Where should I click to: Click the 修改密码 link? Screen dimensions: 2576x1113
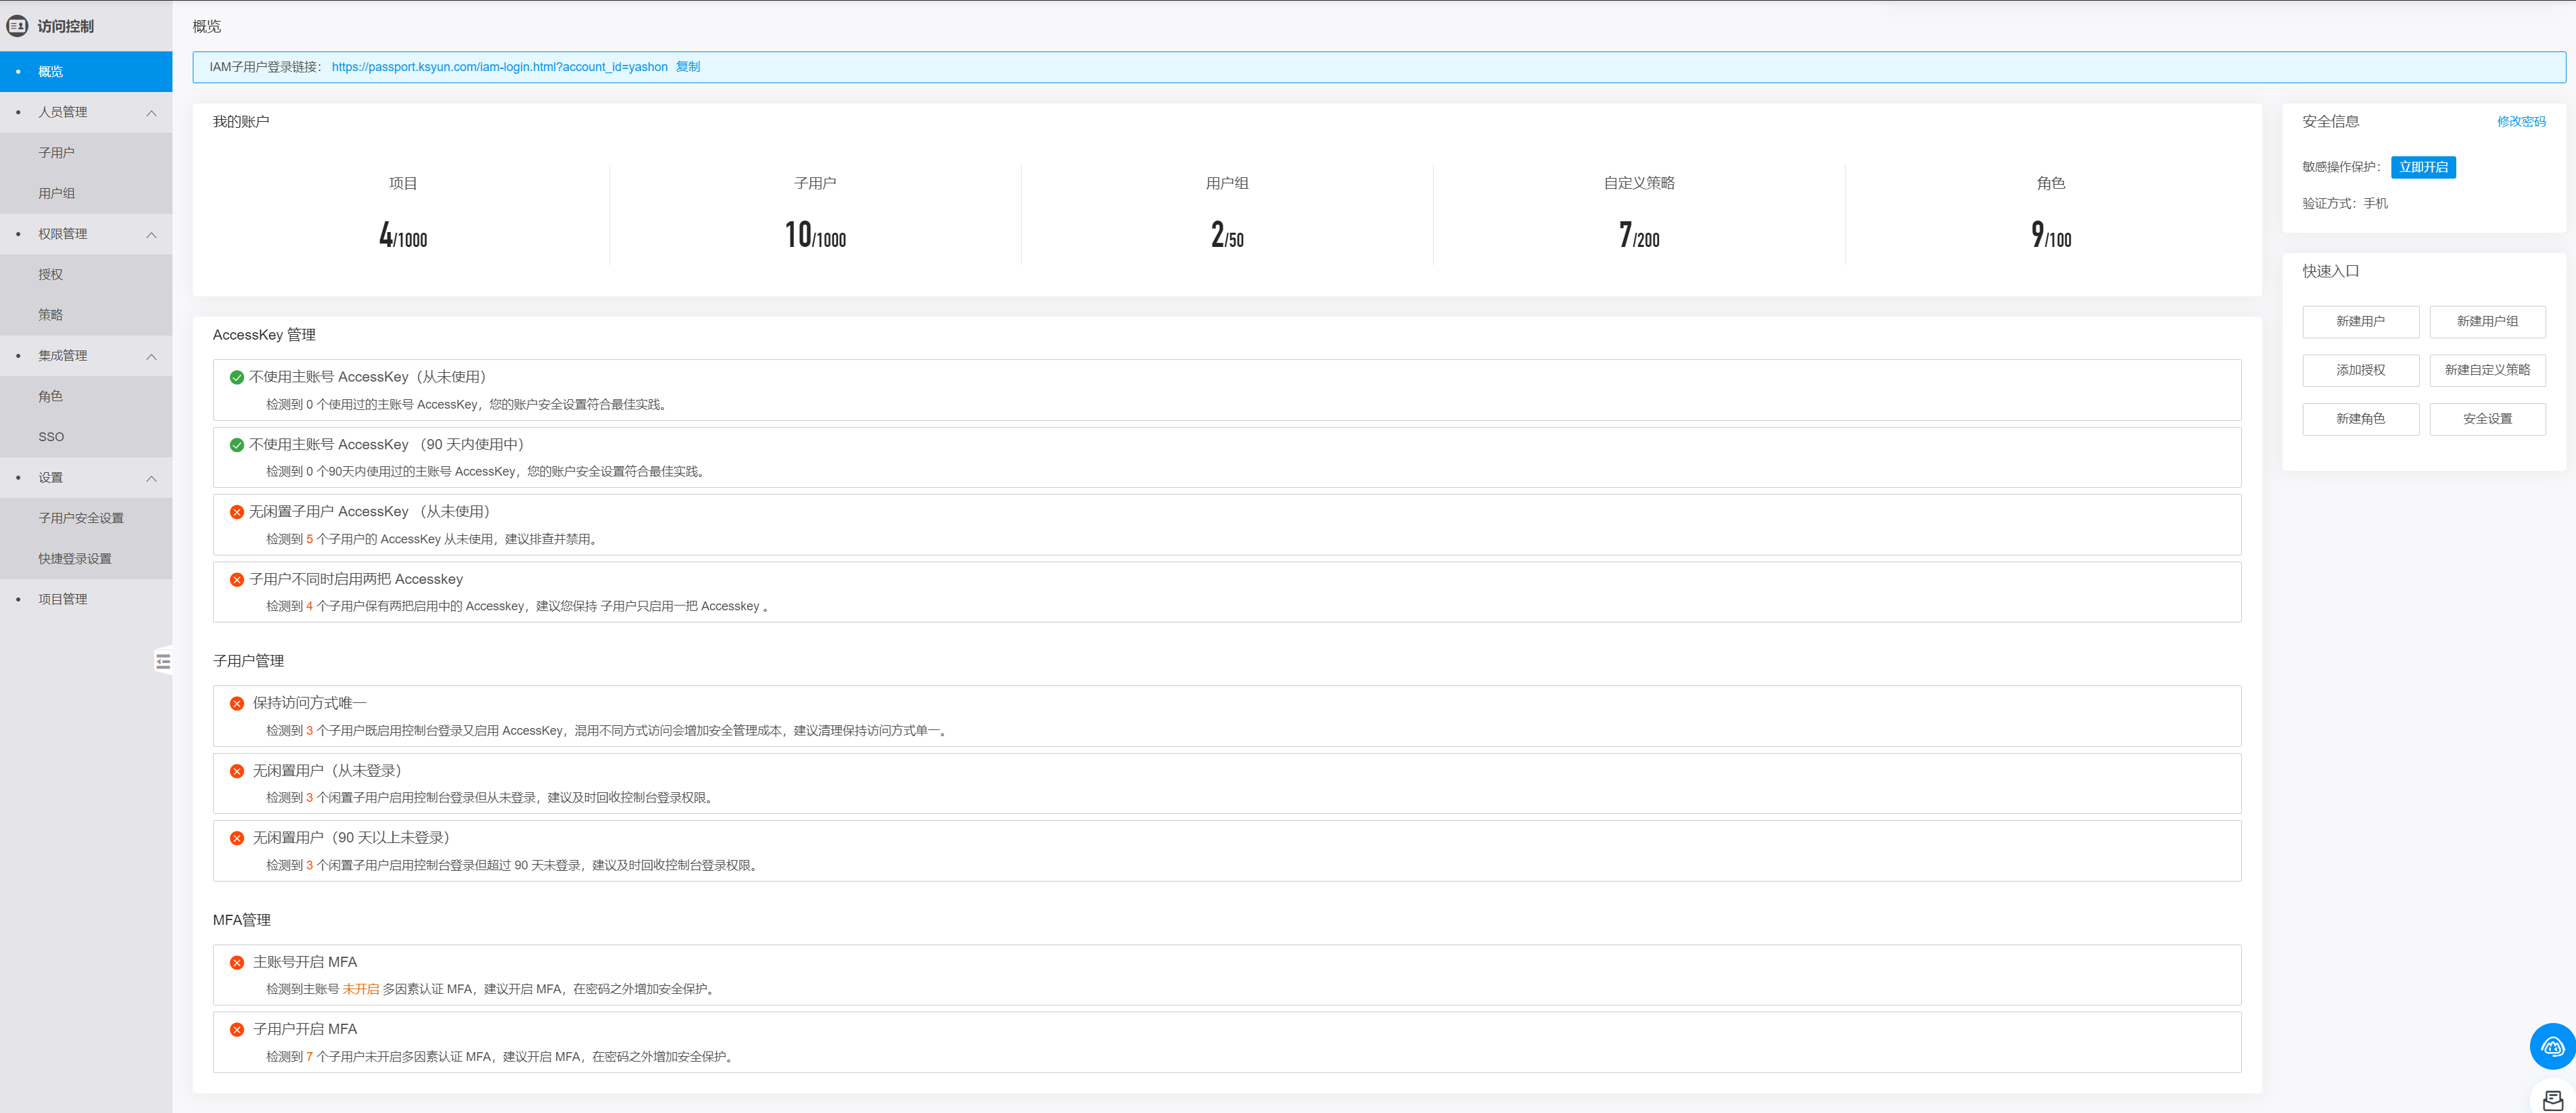2520,121
